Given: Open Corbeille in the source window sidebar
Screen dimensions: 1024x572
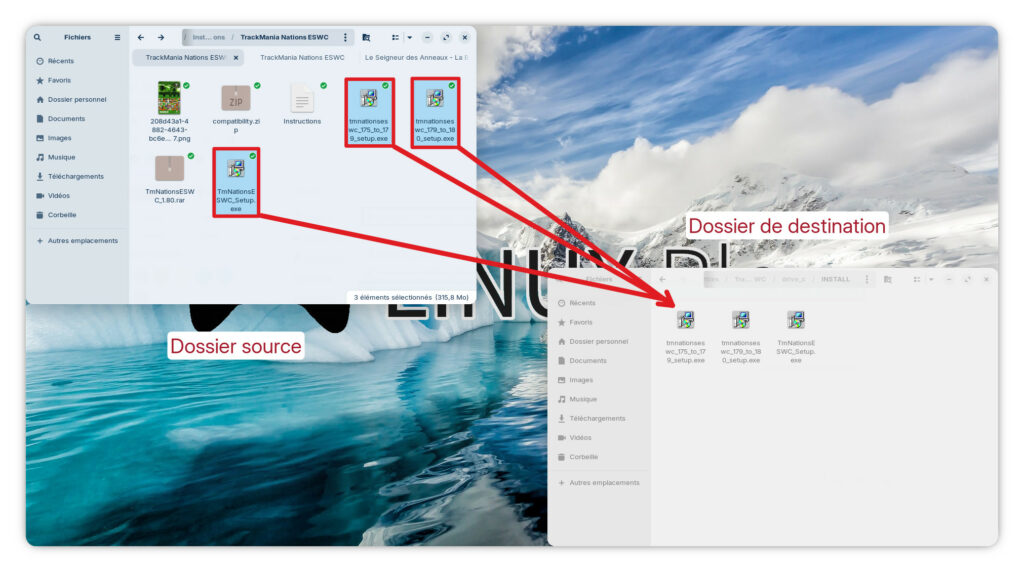Looking at the screenshot, I should 62,215.
